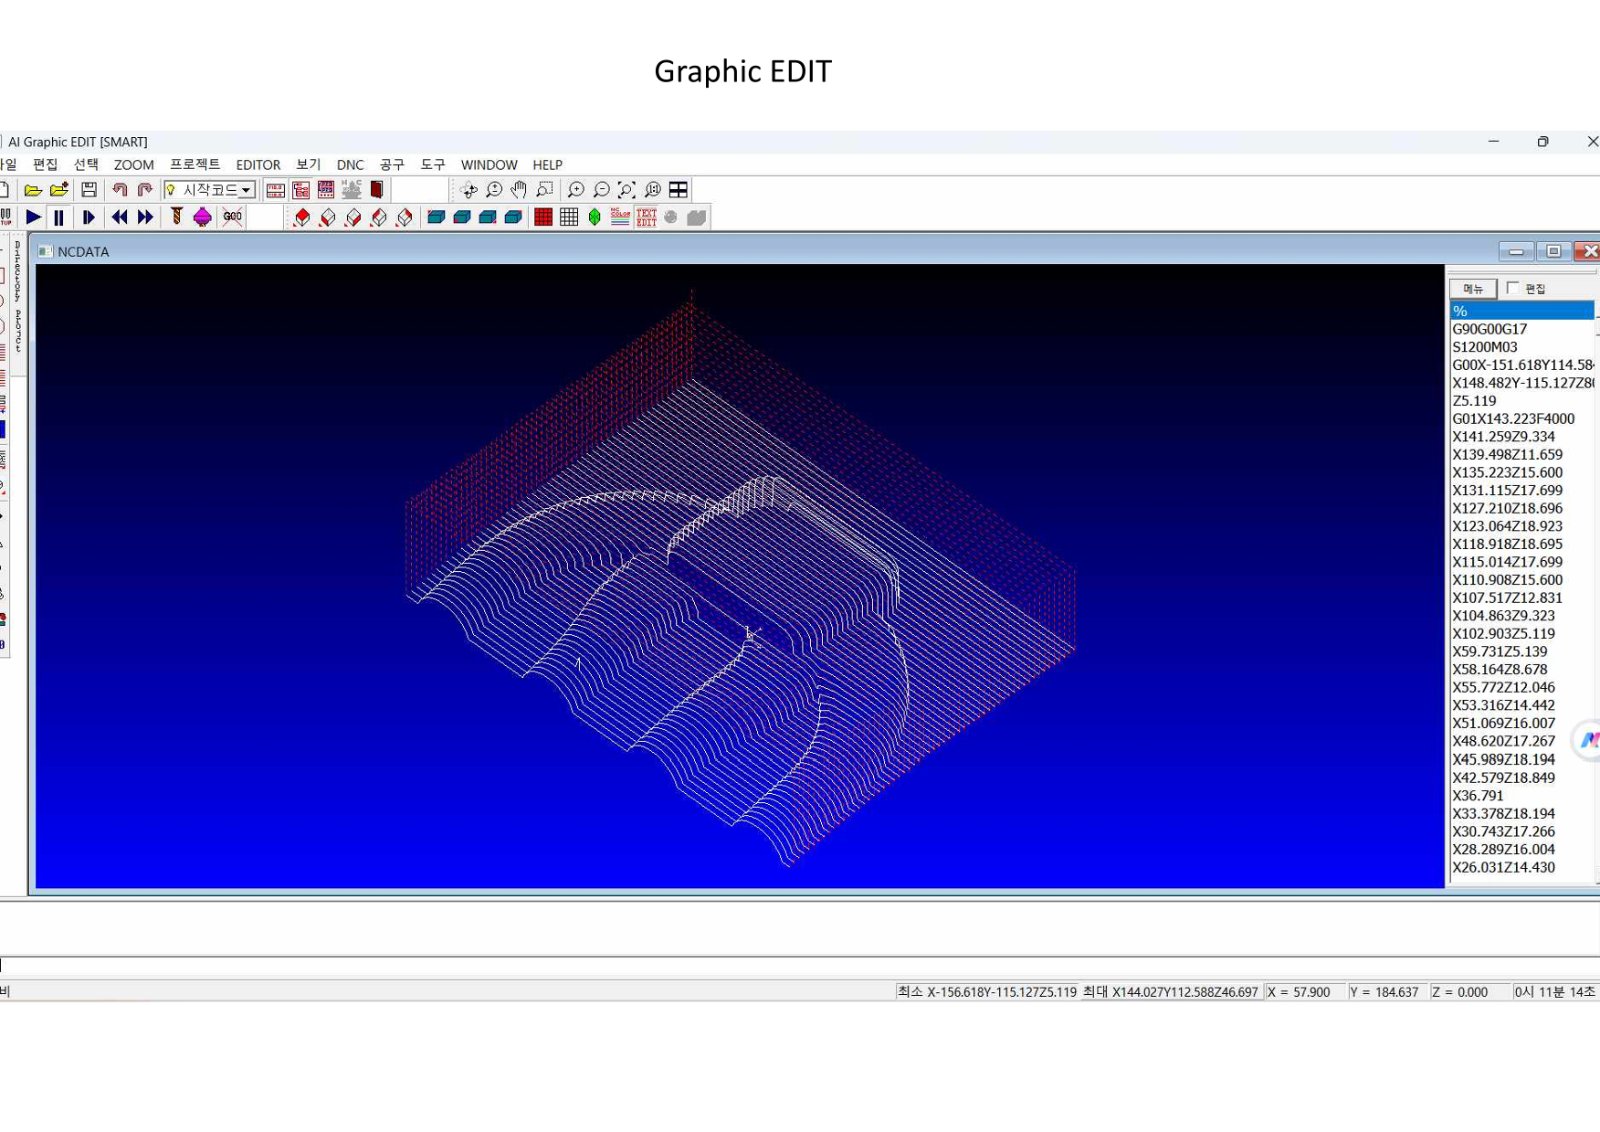Viewport: 1600px width, 1132px height.
Task: Fit view with the zoom-all icon
Action: coord(627,190)
